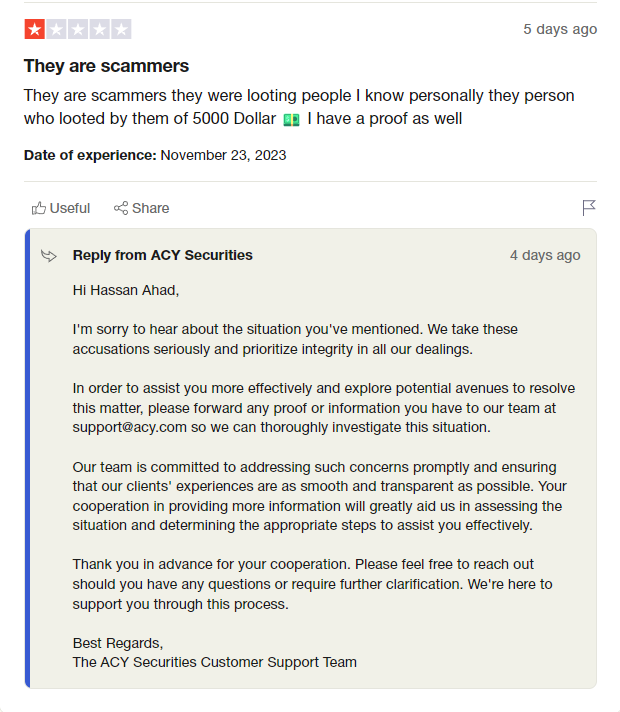Flag this review using the flag icon
Image resolution: width=620 pixels, height=712 pixels.
pos(589,208)
